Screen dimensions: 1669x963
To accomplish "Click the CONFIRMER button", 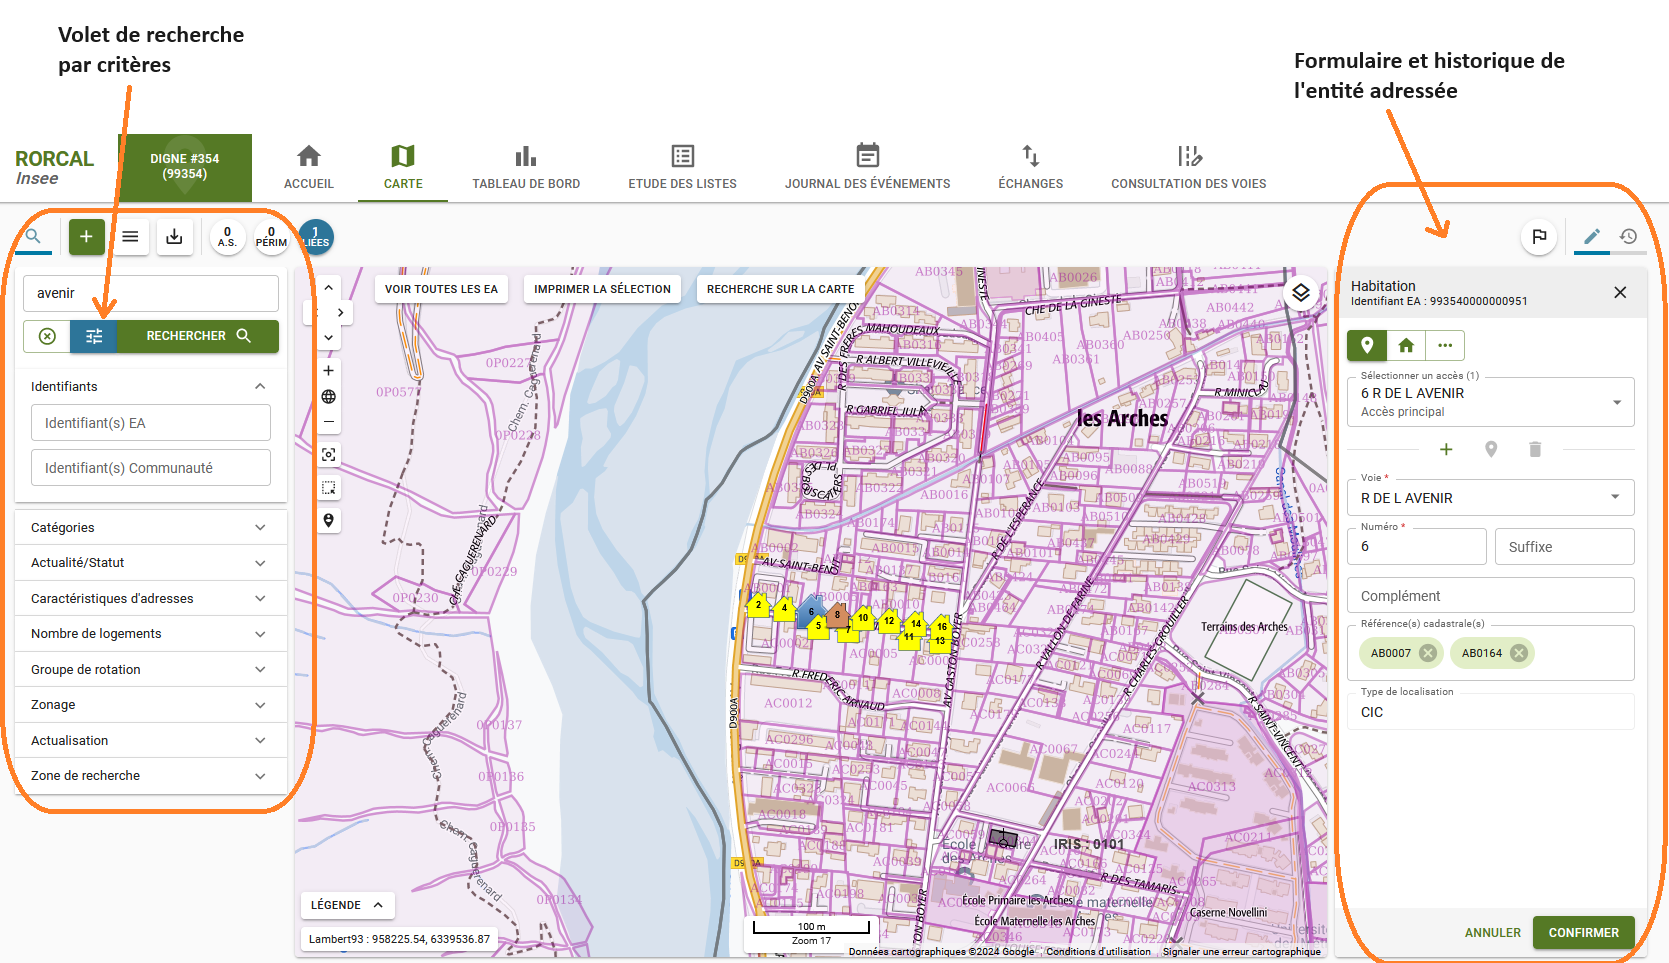I will [1584, 933].
